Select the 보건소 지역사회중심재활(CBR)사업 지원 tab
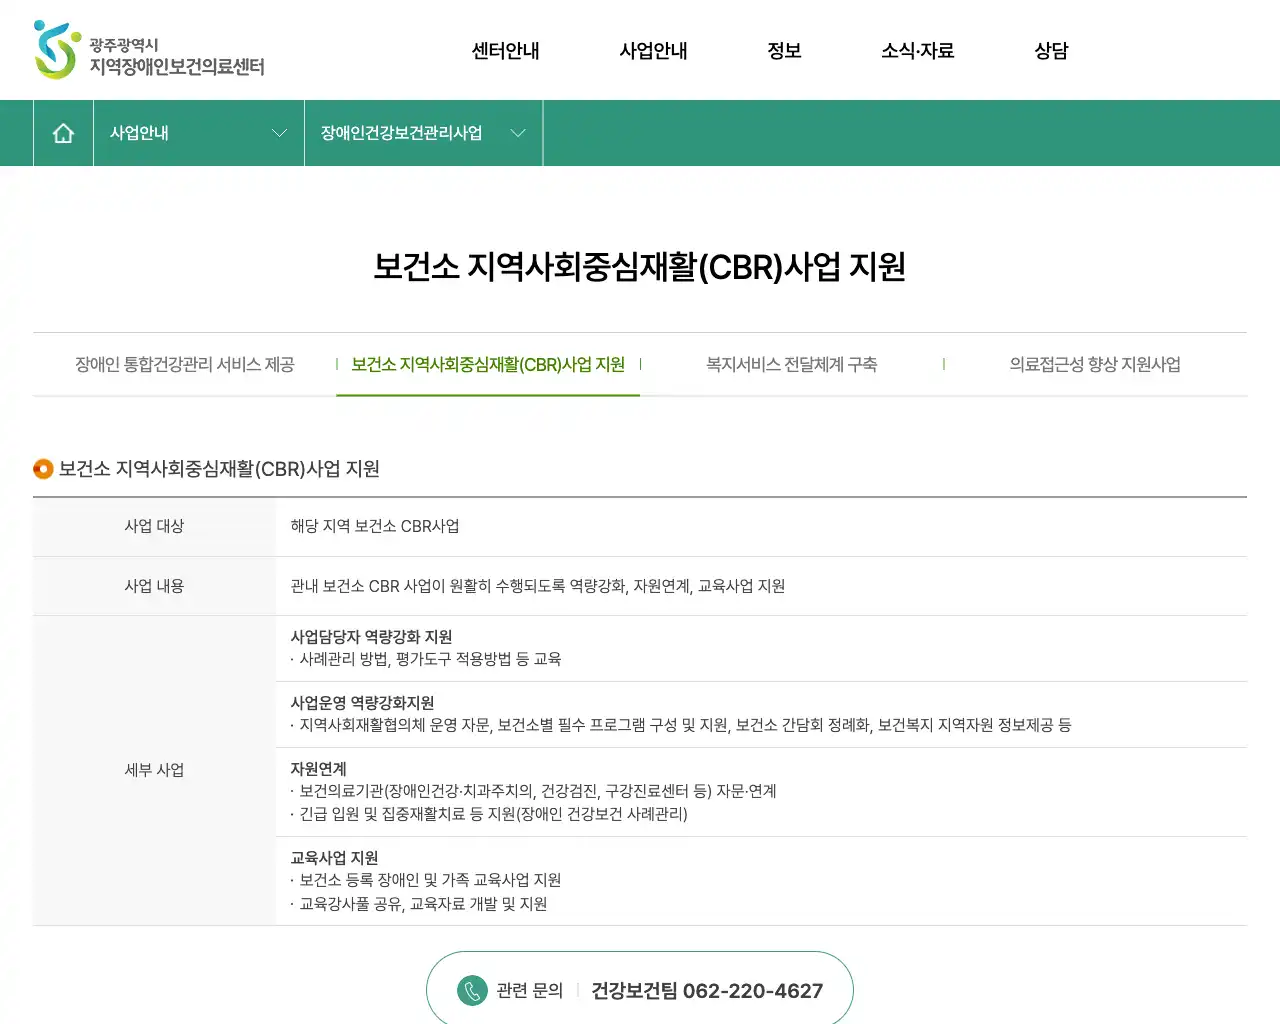The image size is (1280, 1024). coord(488,365)
